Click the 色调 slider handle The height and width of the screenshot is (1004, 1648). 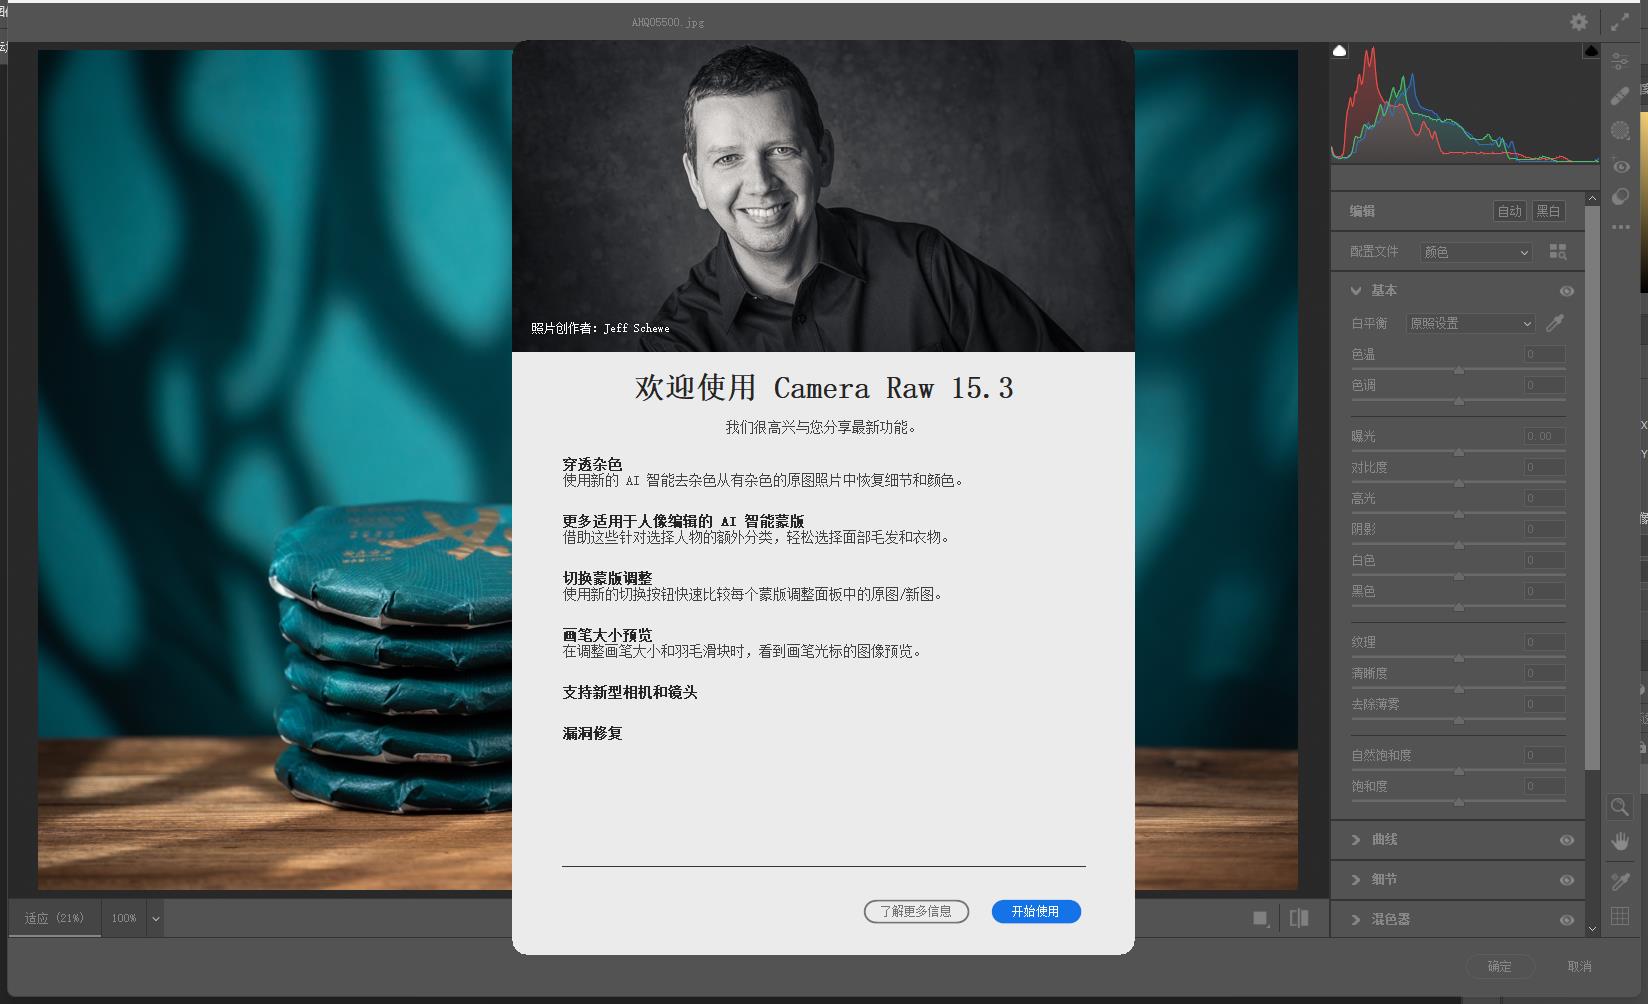1459,401
